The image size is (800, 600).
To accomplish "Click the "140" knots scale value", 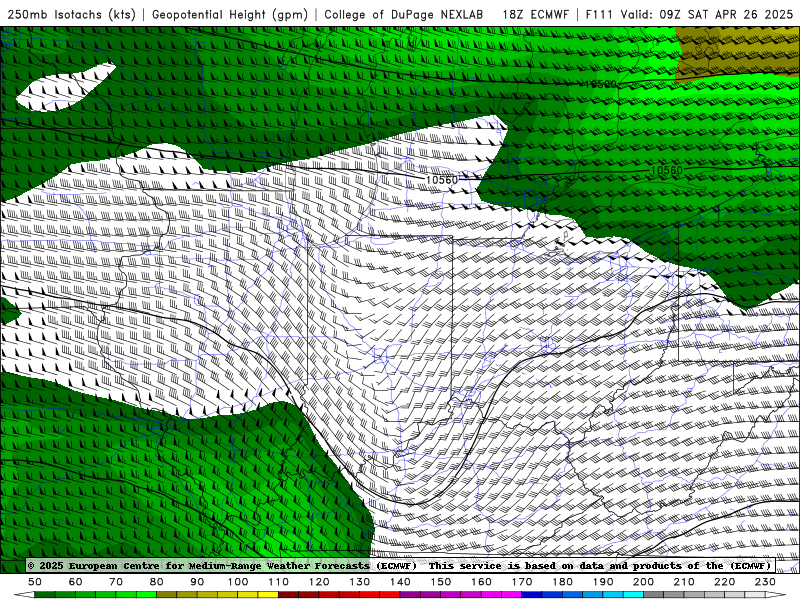I will (x=400, y=582).
